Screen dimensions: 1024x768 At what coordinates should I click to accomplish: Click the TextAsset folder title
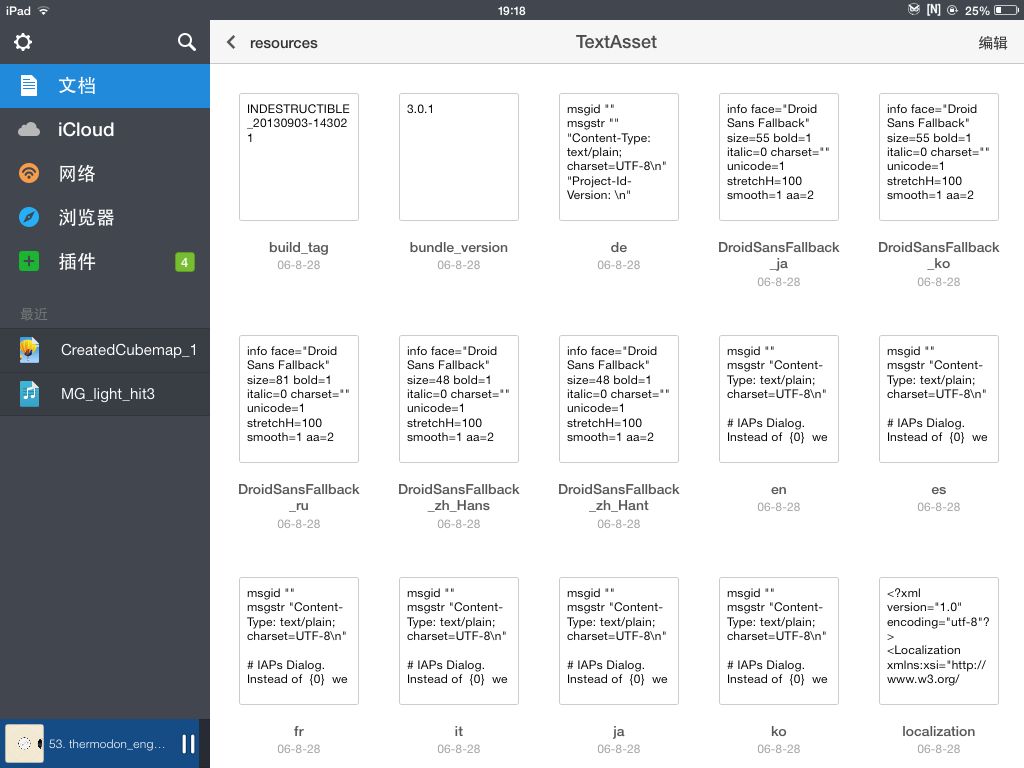click(616, 42)
